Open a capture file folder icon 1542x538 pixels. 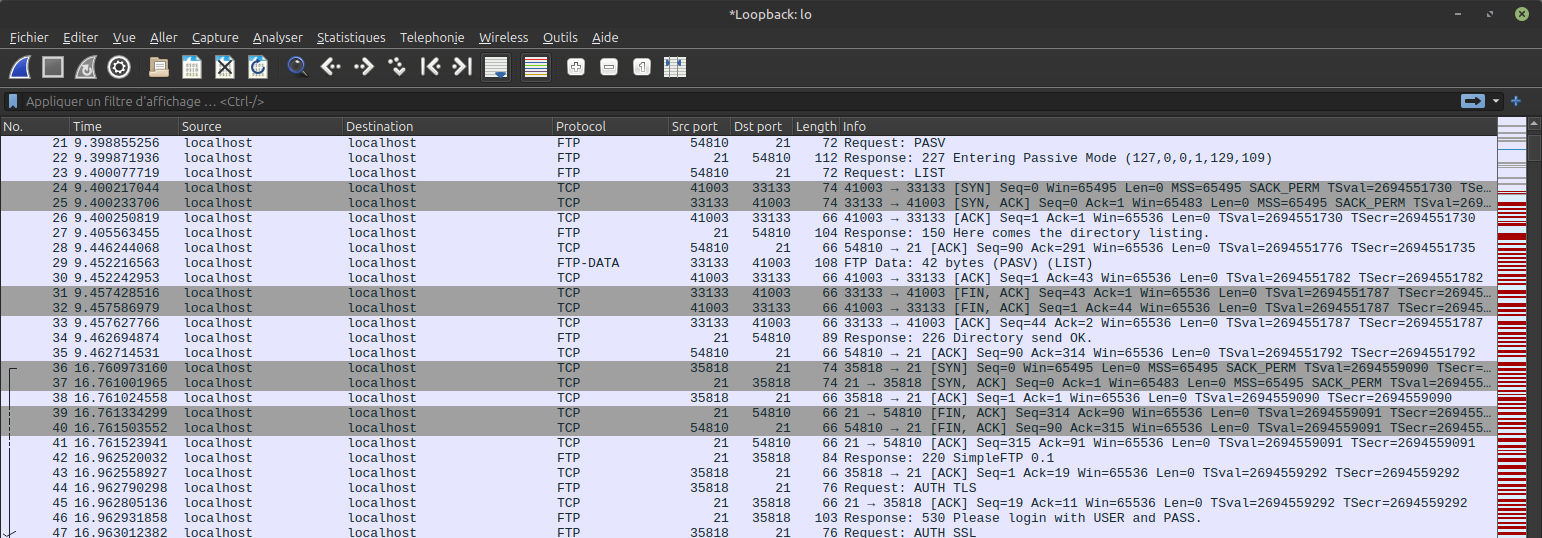pos(158,67)
